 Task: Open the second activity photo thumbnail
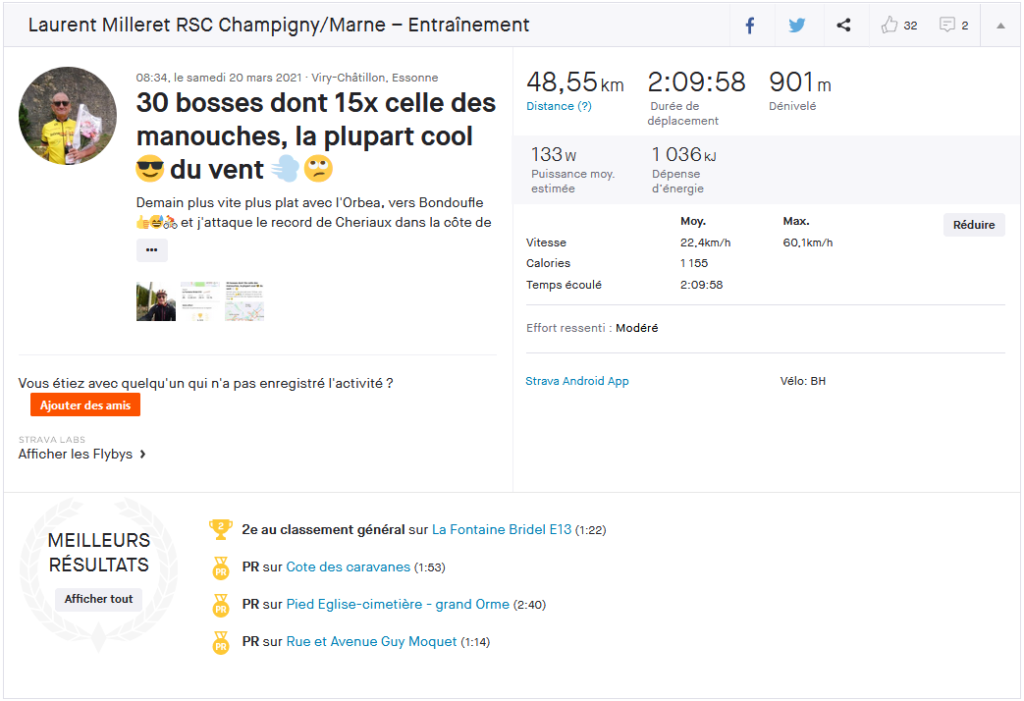pos(200,301)
